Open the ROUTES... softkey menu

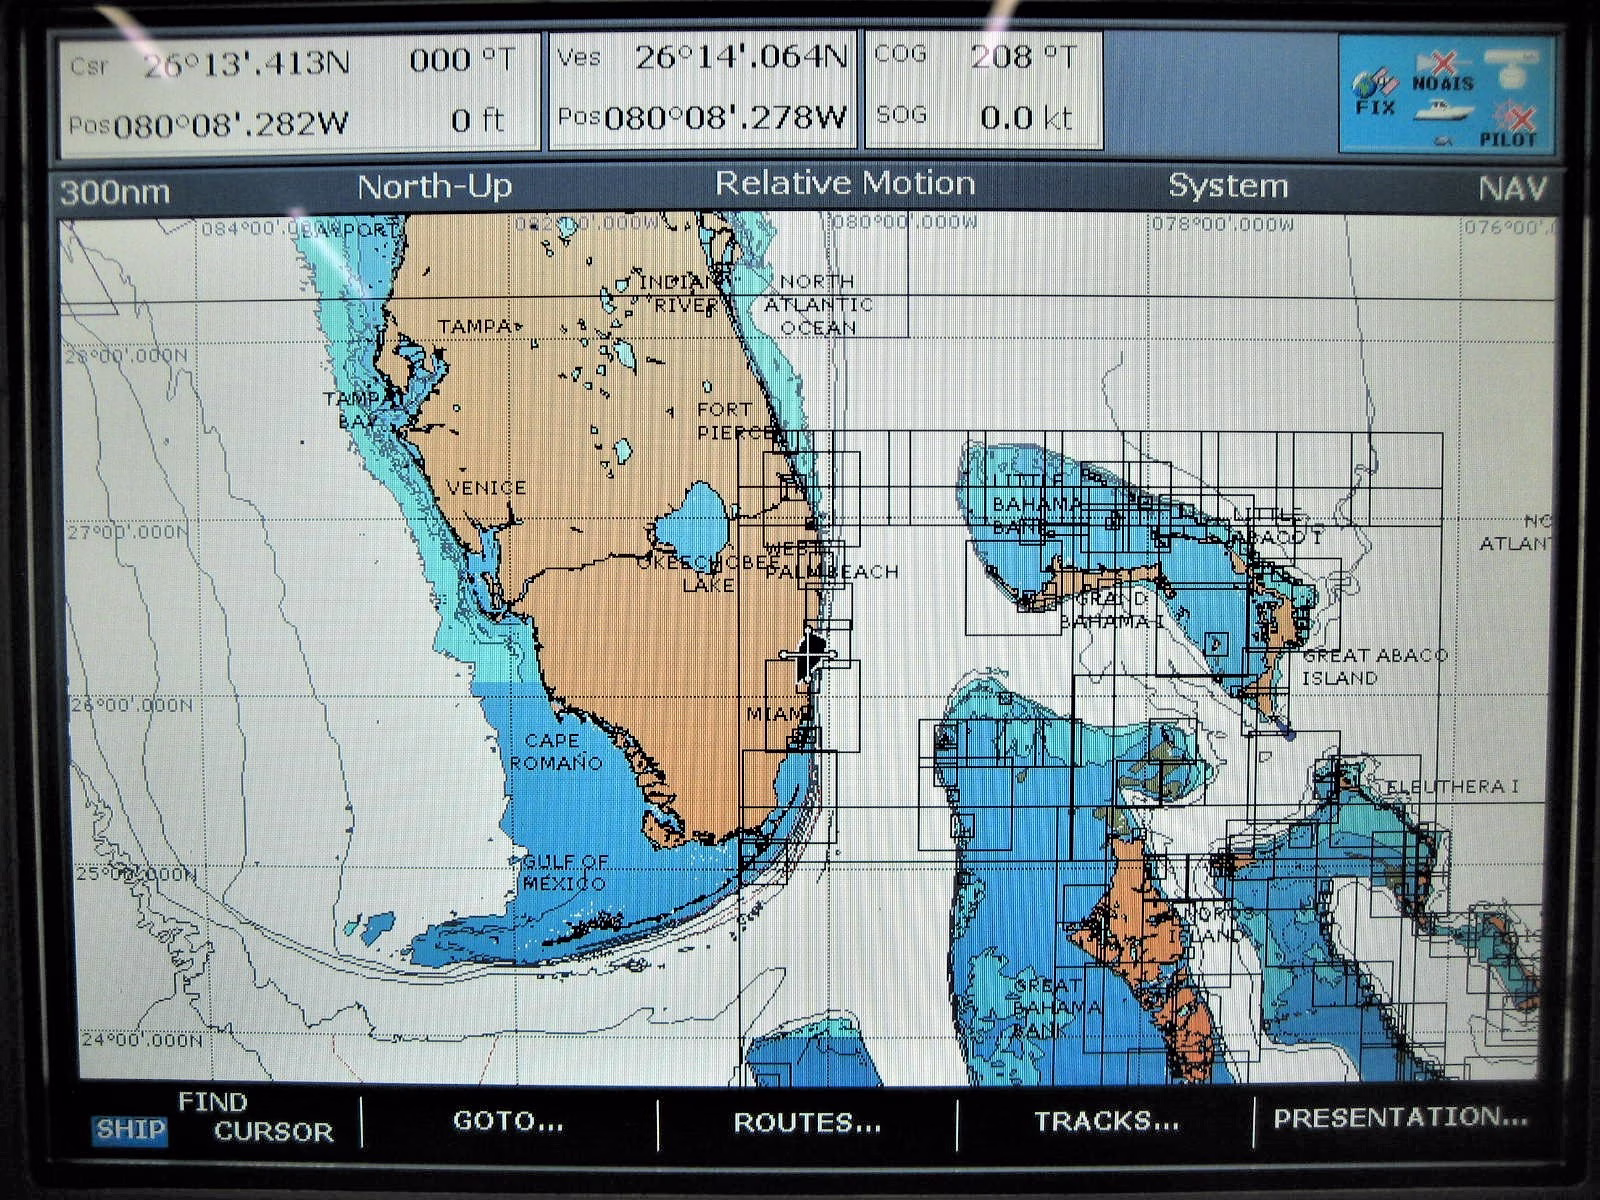point(807,1122)
